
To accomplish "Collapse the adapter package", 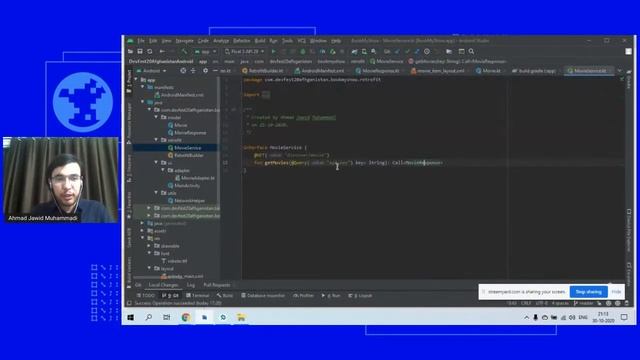I will 162,170.
